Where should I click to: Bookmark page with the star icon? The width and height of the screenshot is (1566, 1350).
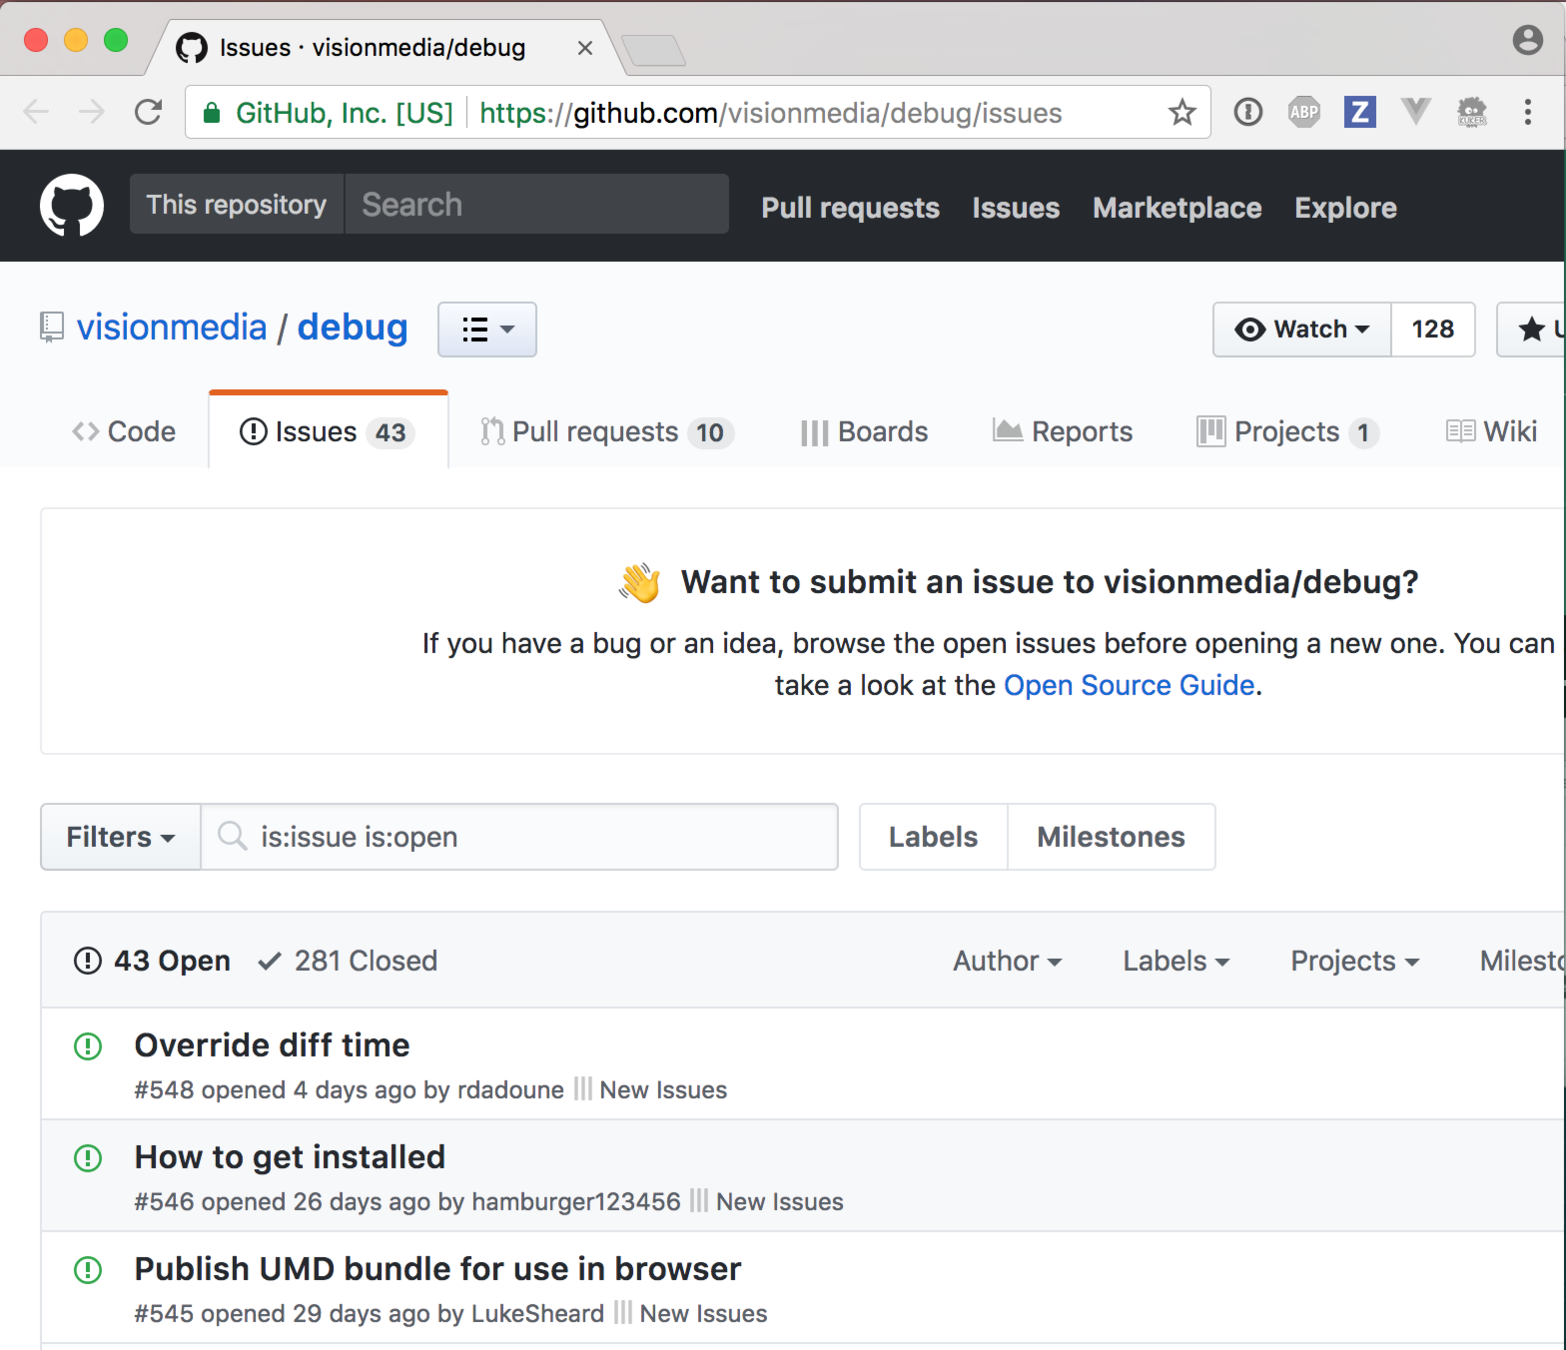tap(1182, 112)
